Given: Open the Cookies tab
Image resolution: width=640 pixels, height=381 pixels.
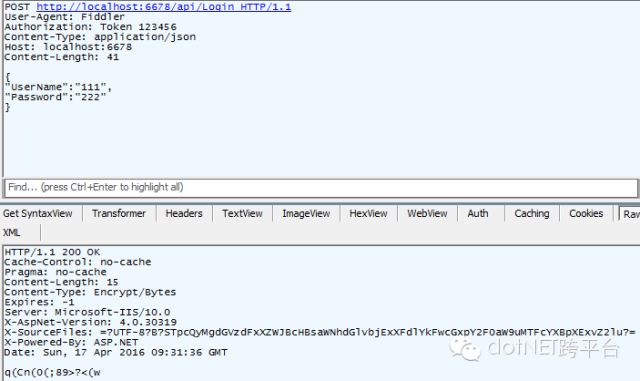Looking at the screenshot, I should 586,214.
